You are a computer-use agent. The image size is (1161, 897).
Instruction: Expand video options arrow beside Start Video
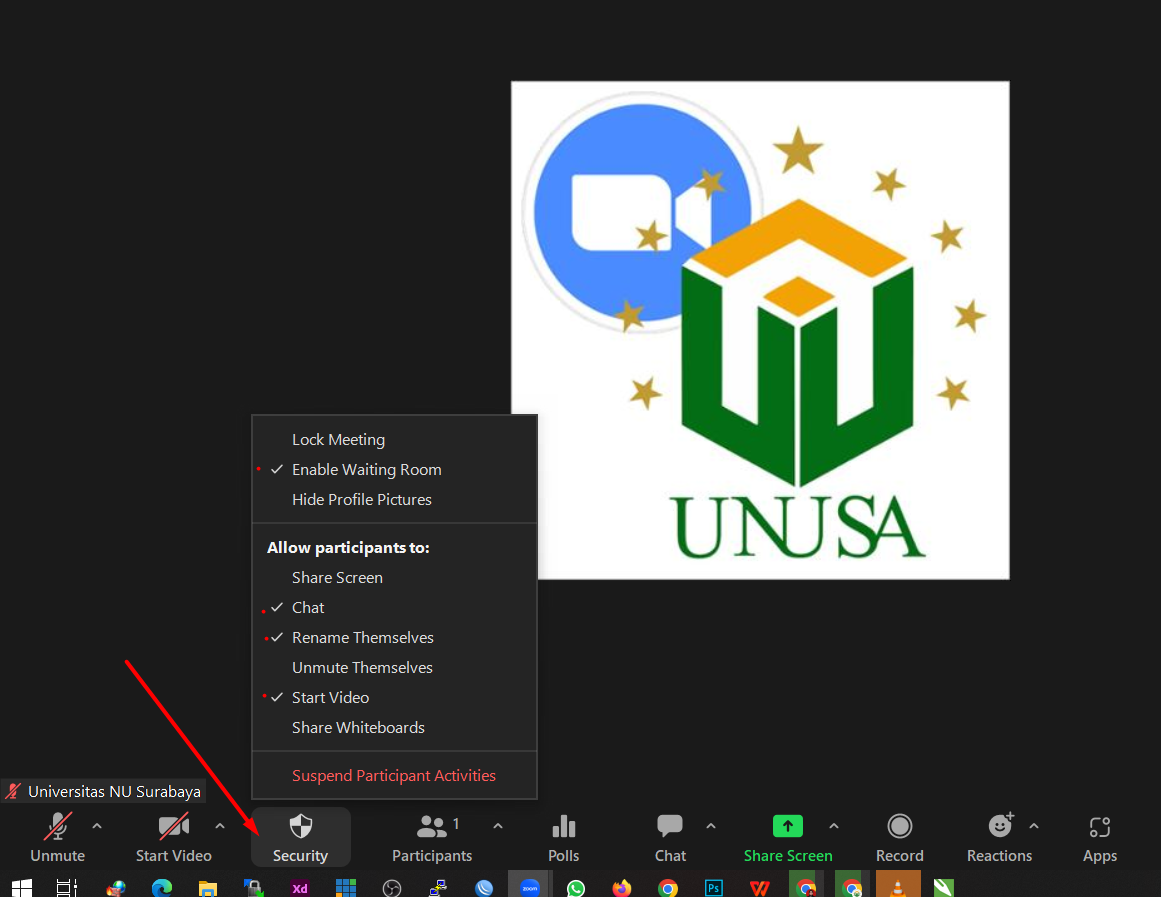[220, 825]
